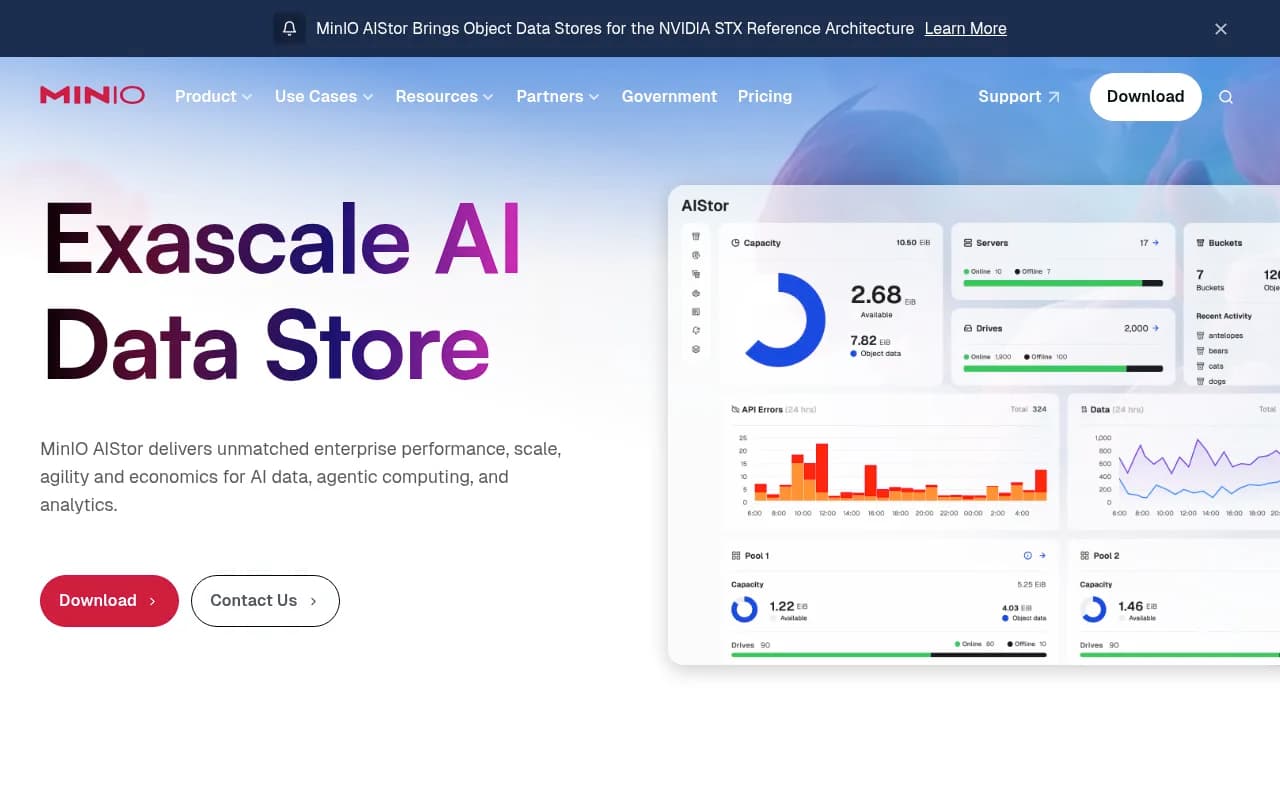Click the Servers online/offline status bar
The height and width of the screenshot is (800, 1280).
pyautogui.click(x=1063, y=283)
